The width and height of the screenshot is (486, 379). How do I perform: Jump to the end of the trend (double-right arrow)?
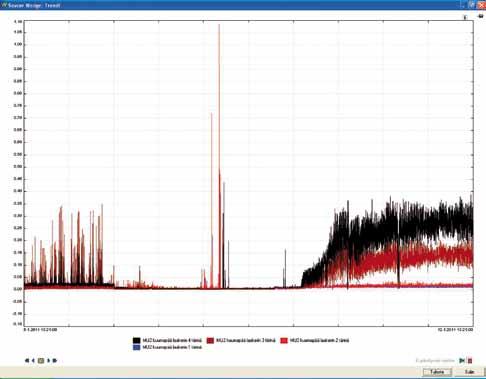55,360
